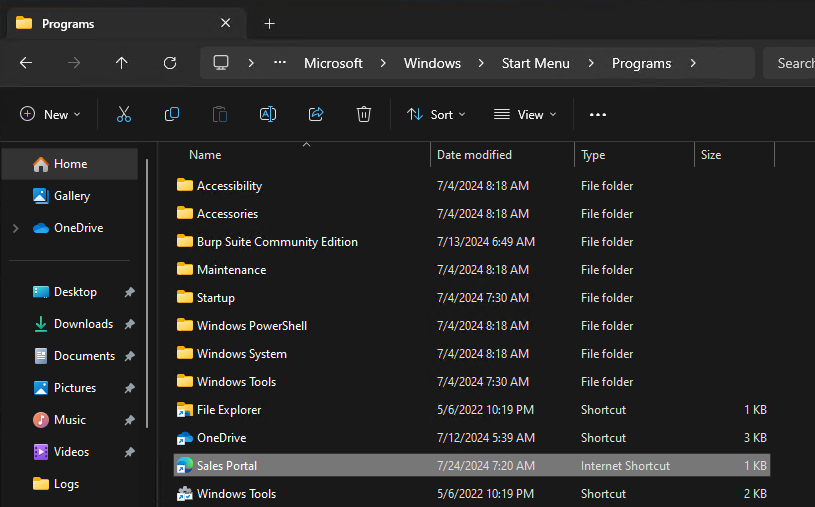
Task: Open the Sort dropdown menu
Action: [436, 114]
